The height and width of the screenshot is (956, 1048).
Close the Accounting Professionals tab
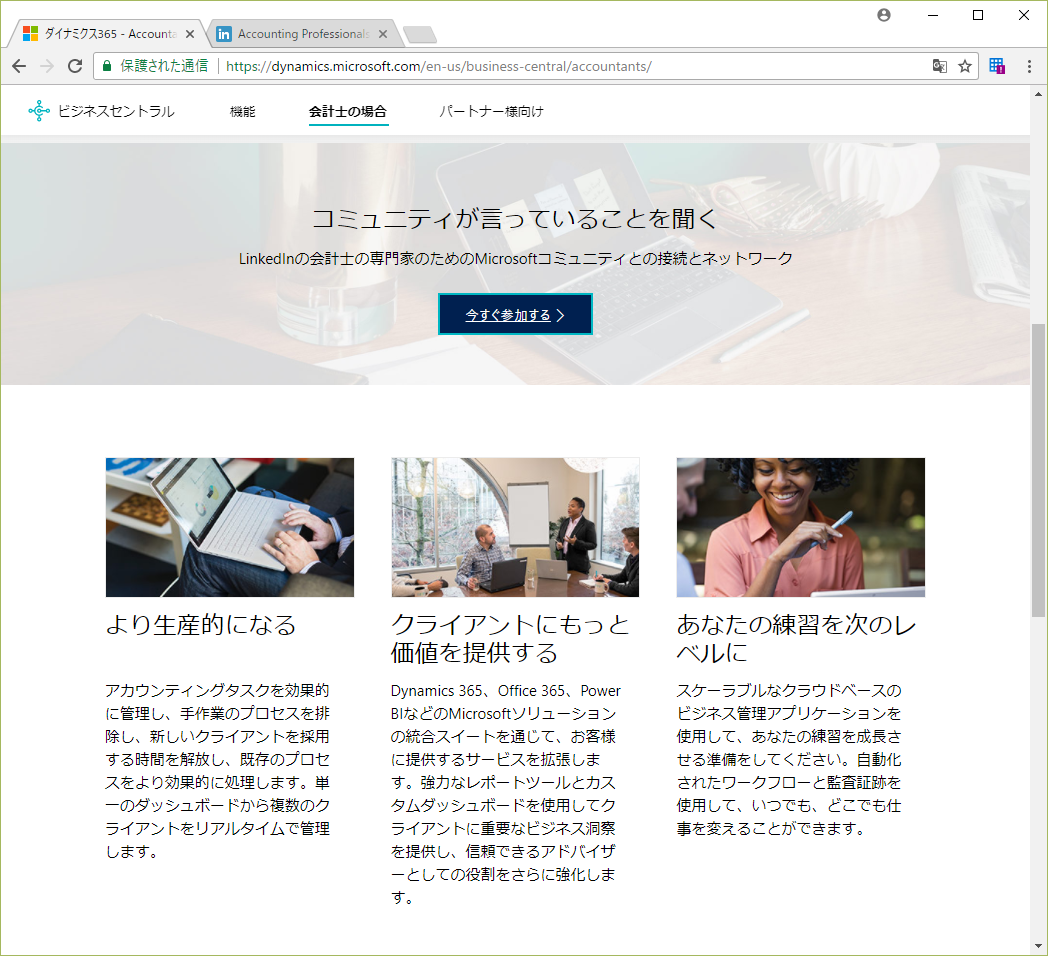(x=383, y=34)
